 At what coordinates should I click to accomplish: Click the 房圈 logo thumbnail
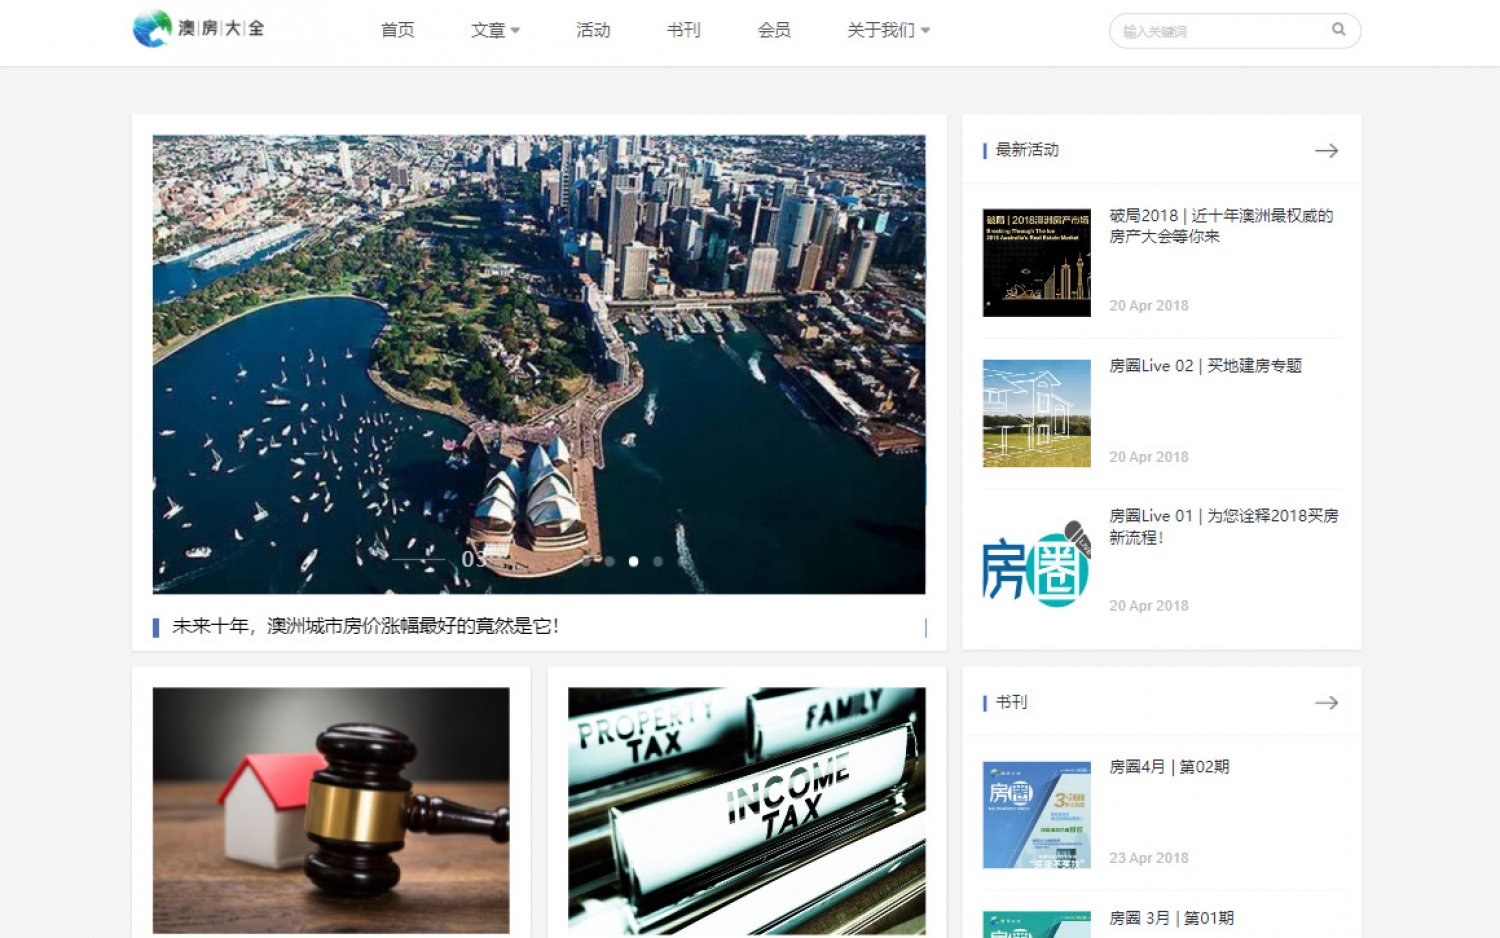point(1036,564)
